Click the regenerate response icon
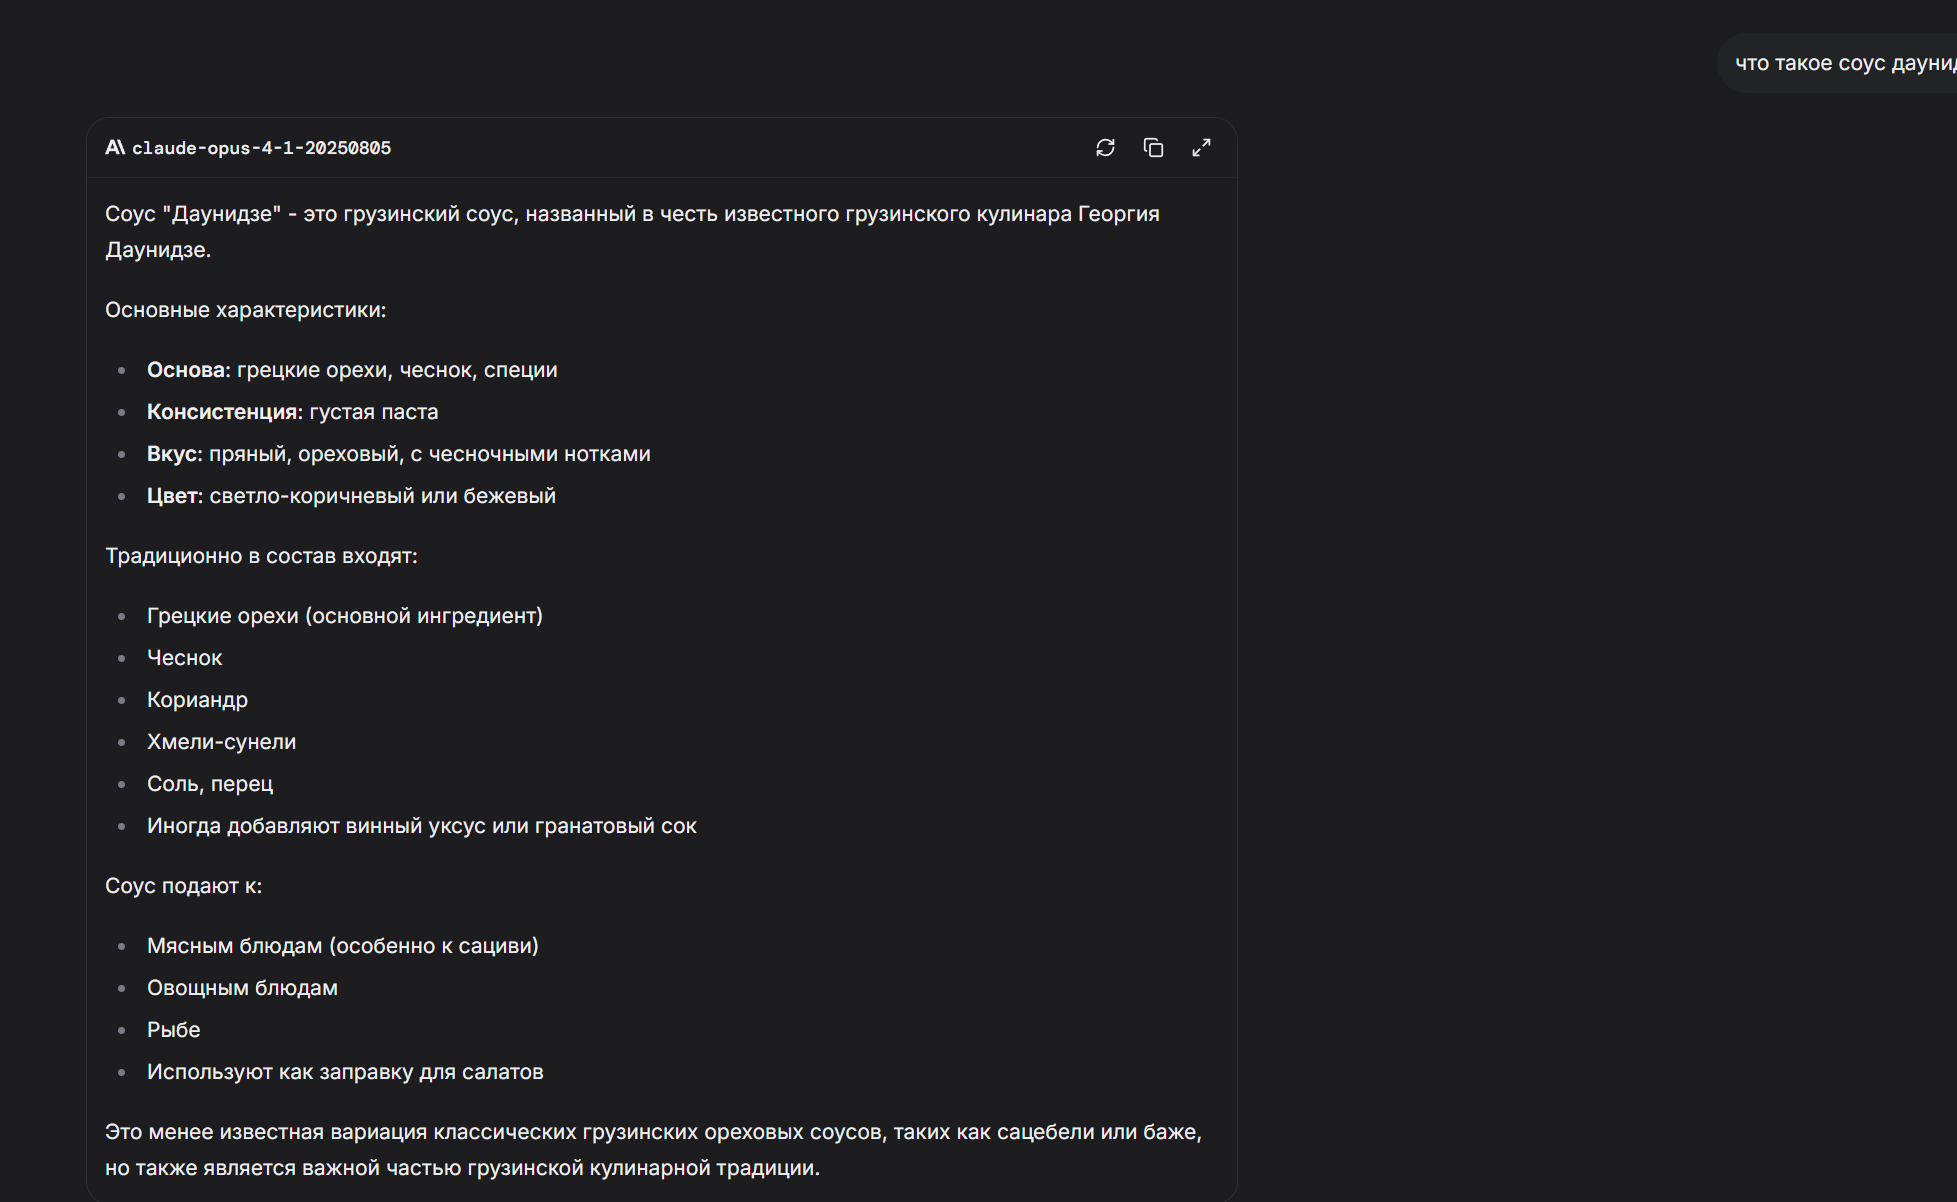The image size is (1957, 1202). 1105,148
